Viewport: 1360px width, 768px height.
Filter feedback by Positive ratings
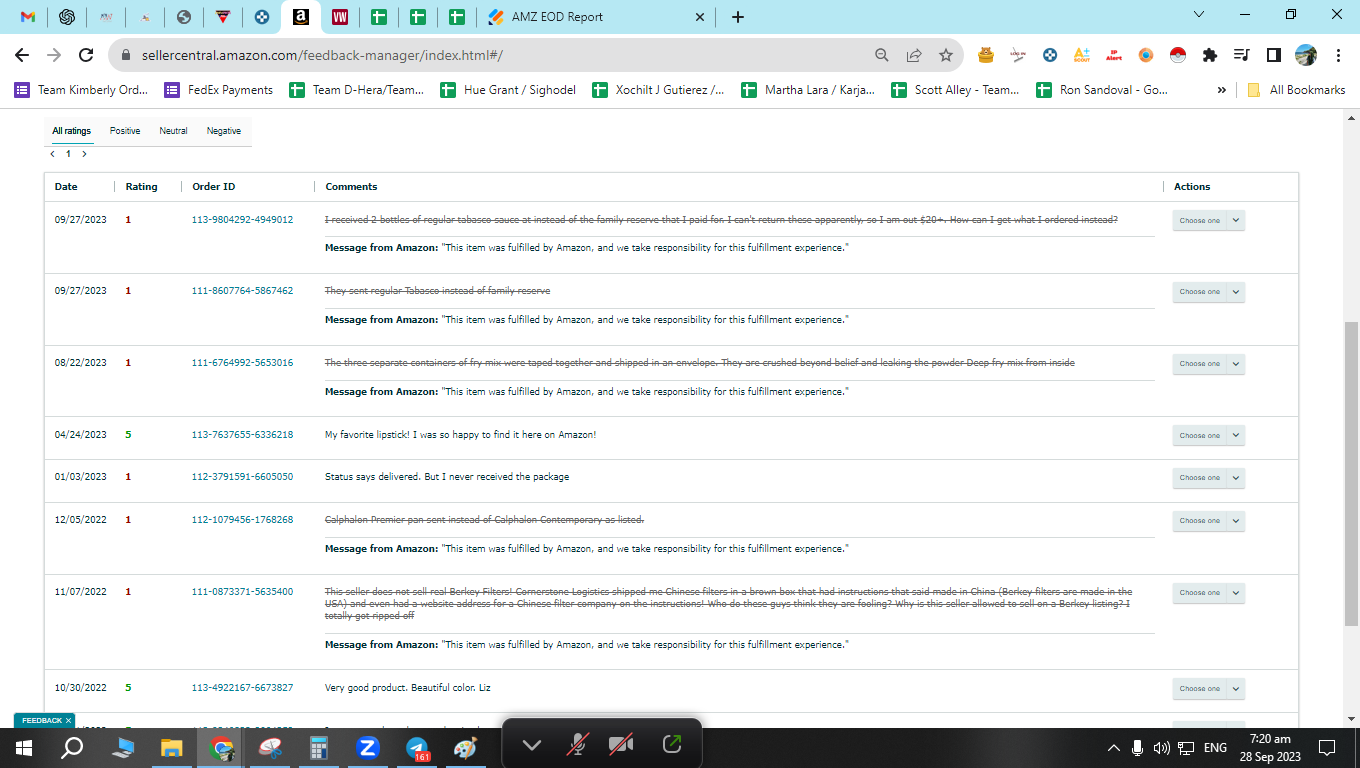[125, 131]
